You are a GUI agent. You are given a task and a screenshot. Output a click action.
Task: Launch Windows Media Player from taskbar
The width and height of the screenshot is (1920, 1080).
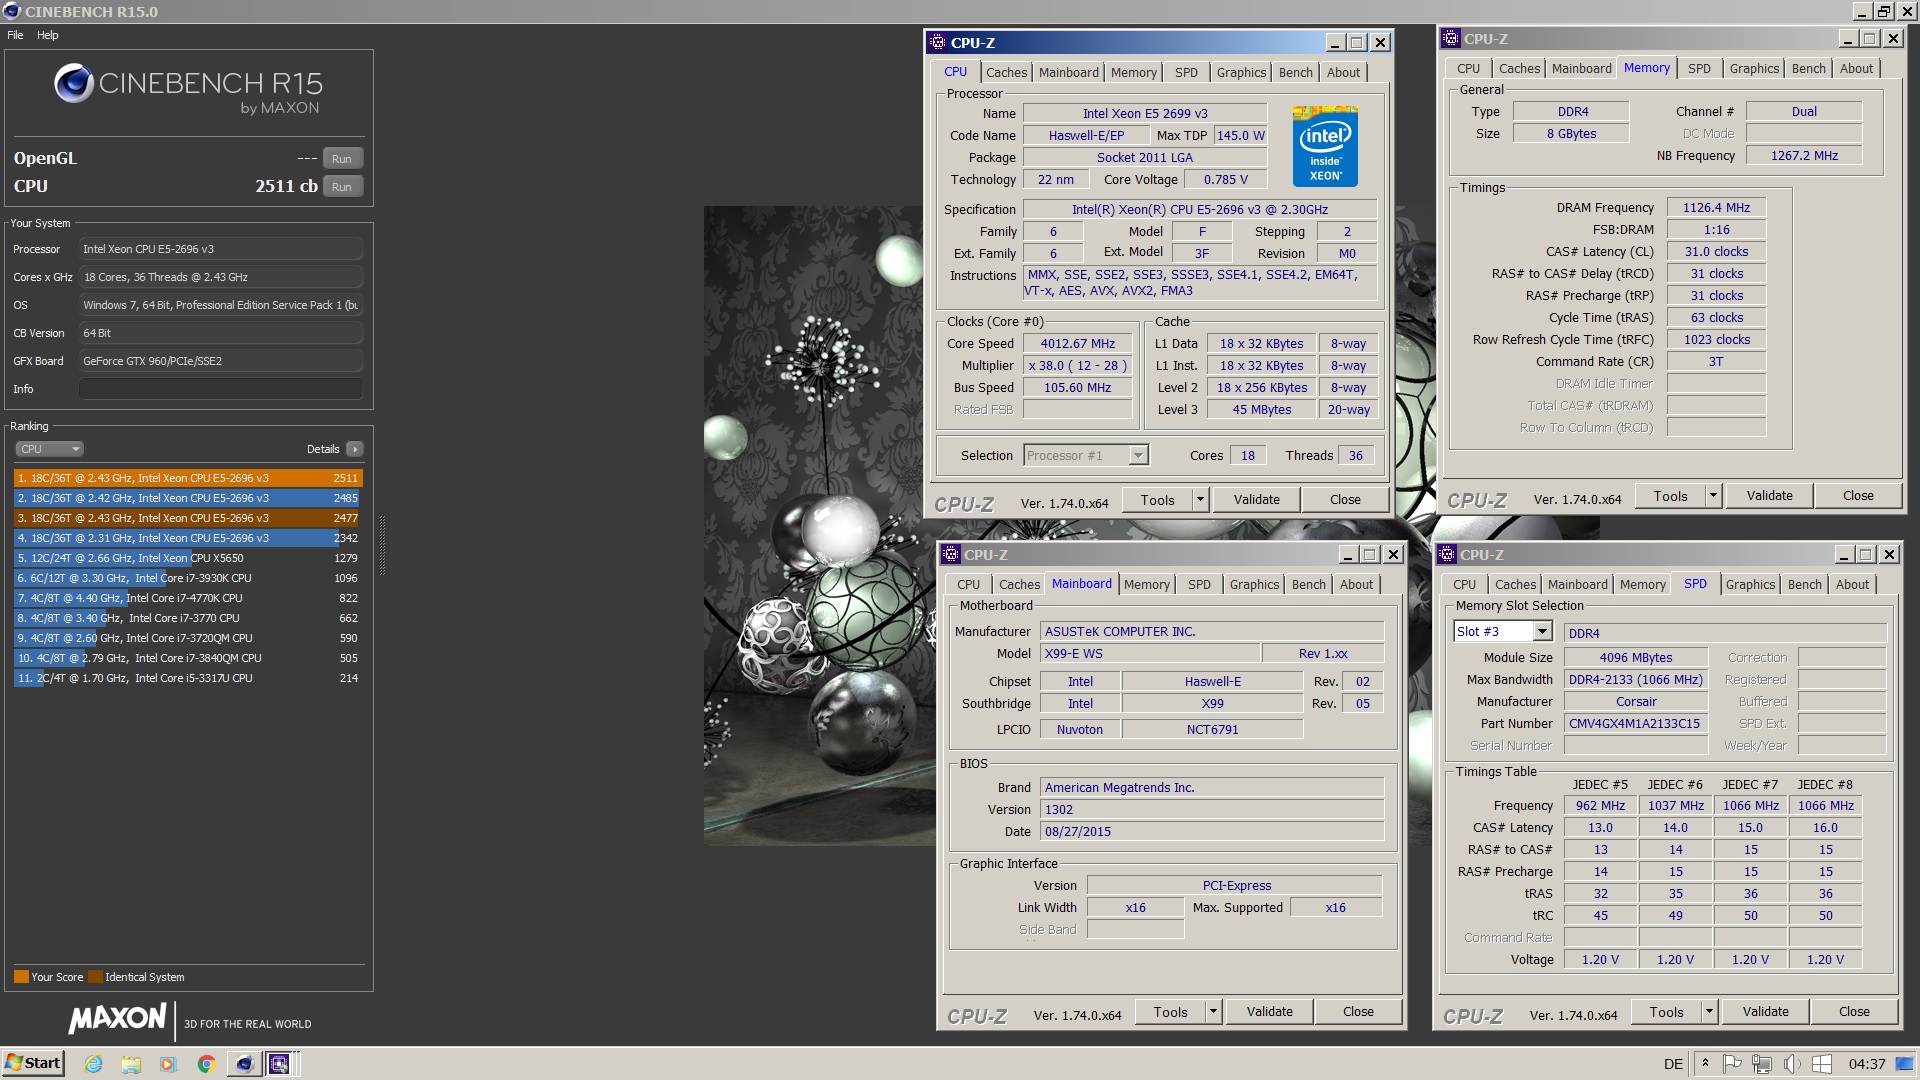coord(168,1064)
